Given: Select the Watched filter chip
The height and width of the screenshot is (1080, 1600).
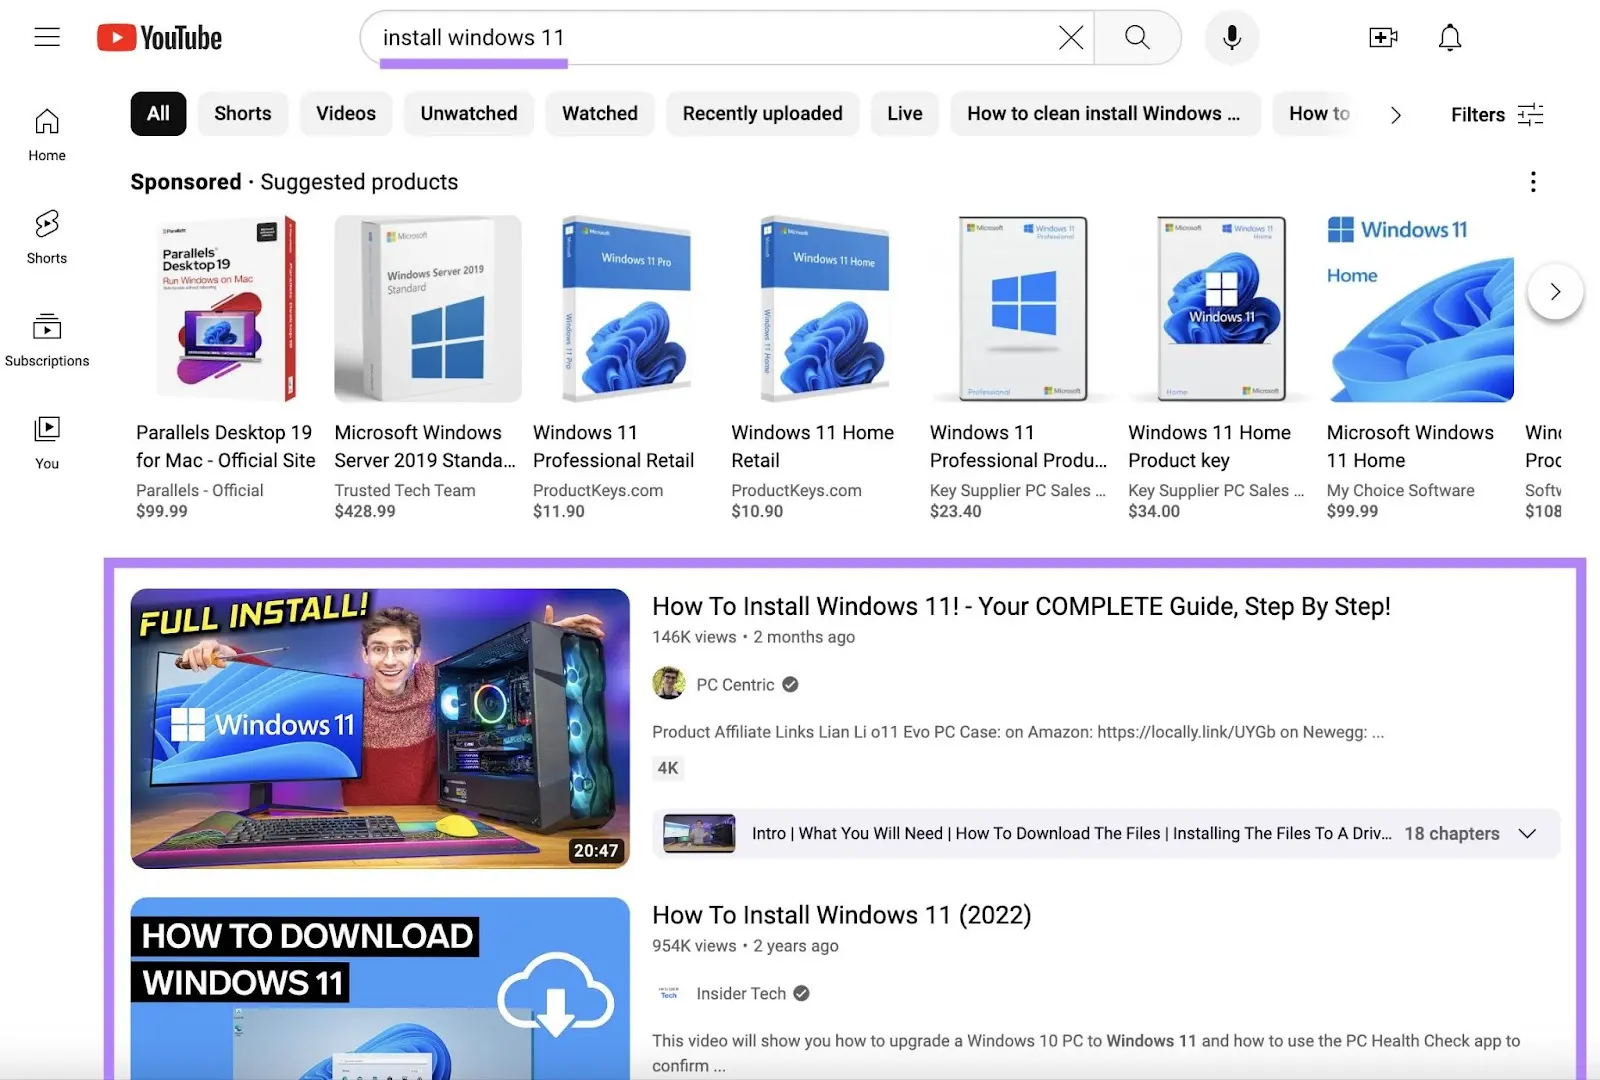Looking at the screenshot, I should click(599, 114).
